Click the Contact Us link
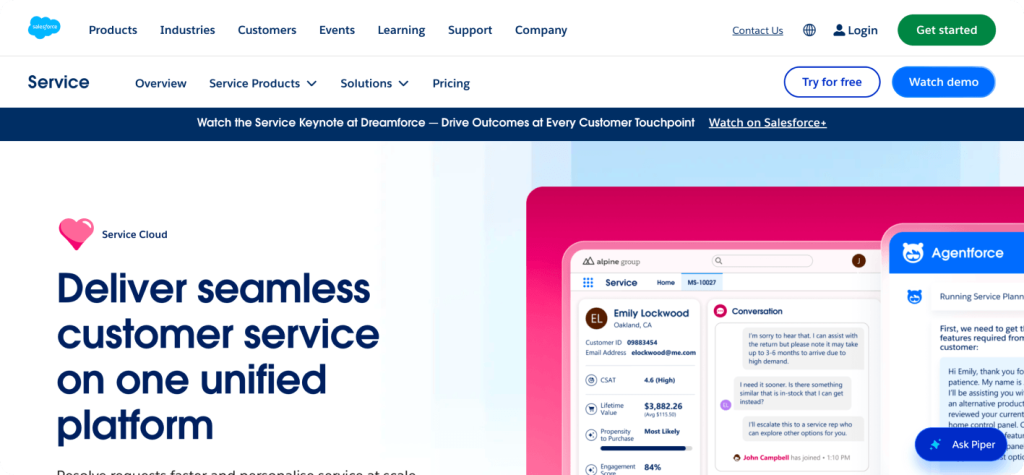This screenshot has height=475, width=1024. pos(758,30)
